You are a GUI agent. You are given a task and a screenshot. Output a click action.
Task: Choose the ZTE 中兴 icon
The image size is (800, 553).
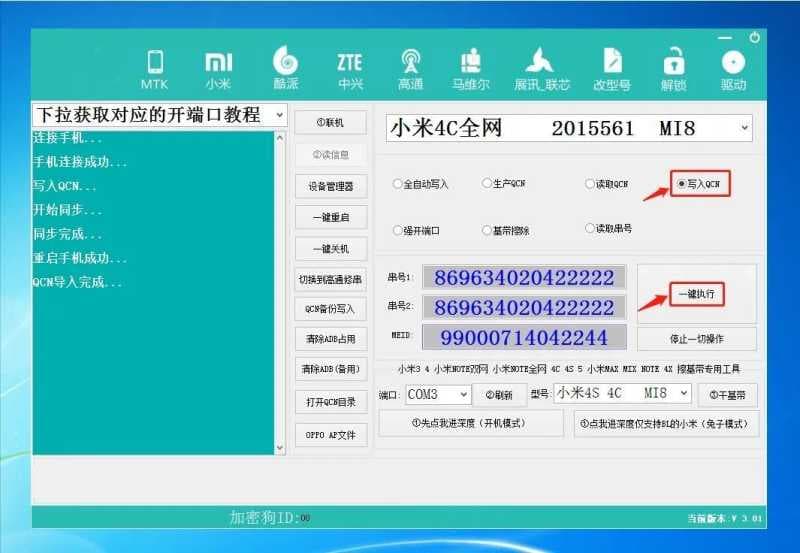click(x=350, y=69)
